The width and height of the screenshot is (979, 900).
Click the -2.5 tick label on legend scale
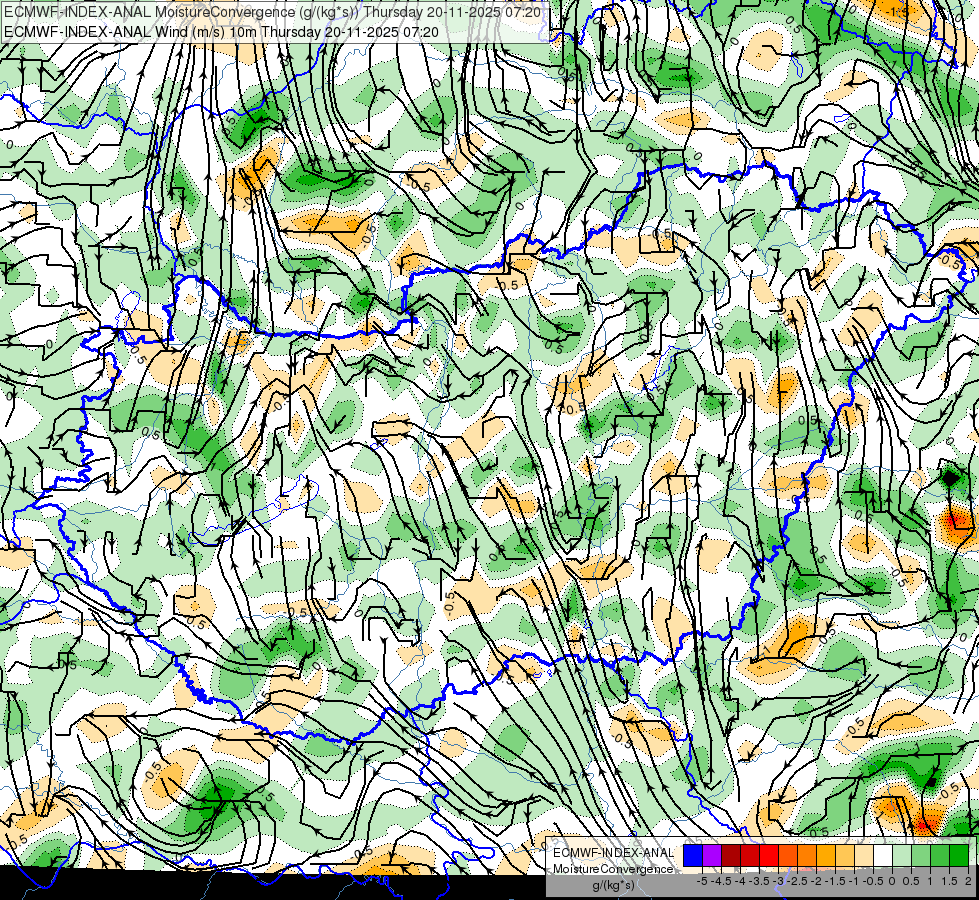pos(798,881)
